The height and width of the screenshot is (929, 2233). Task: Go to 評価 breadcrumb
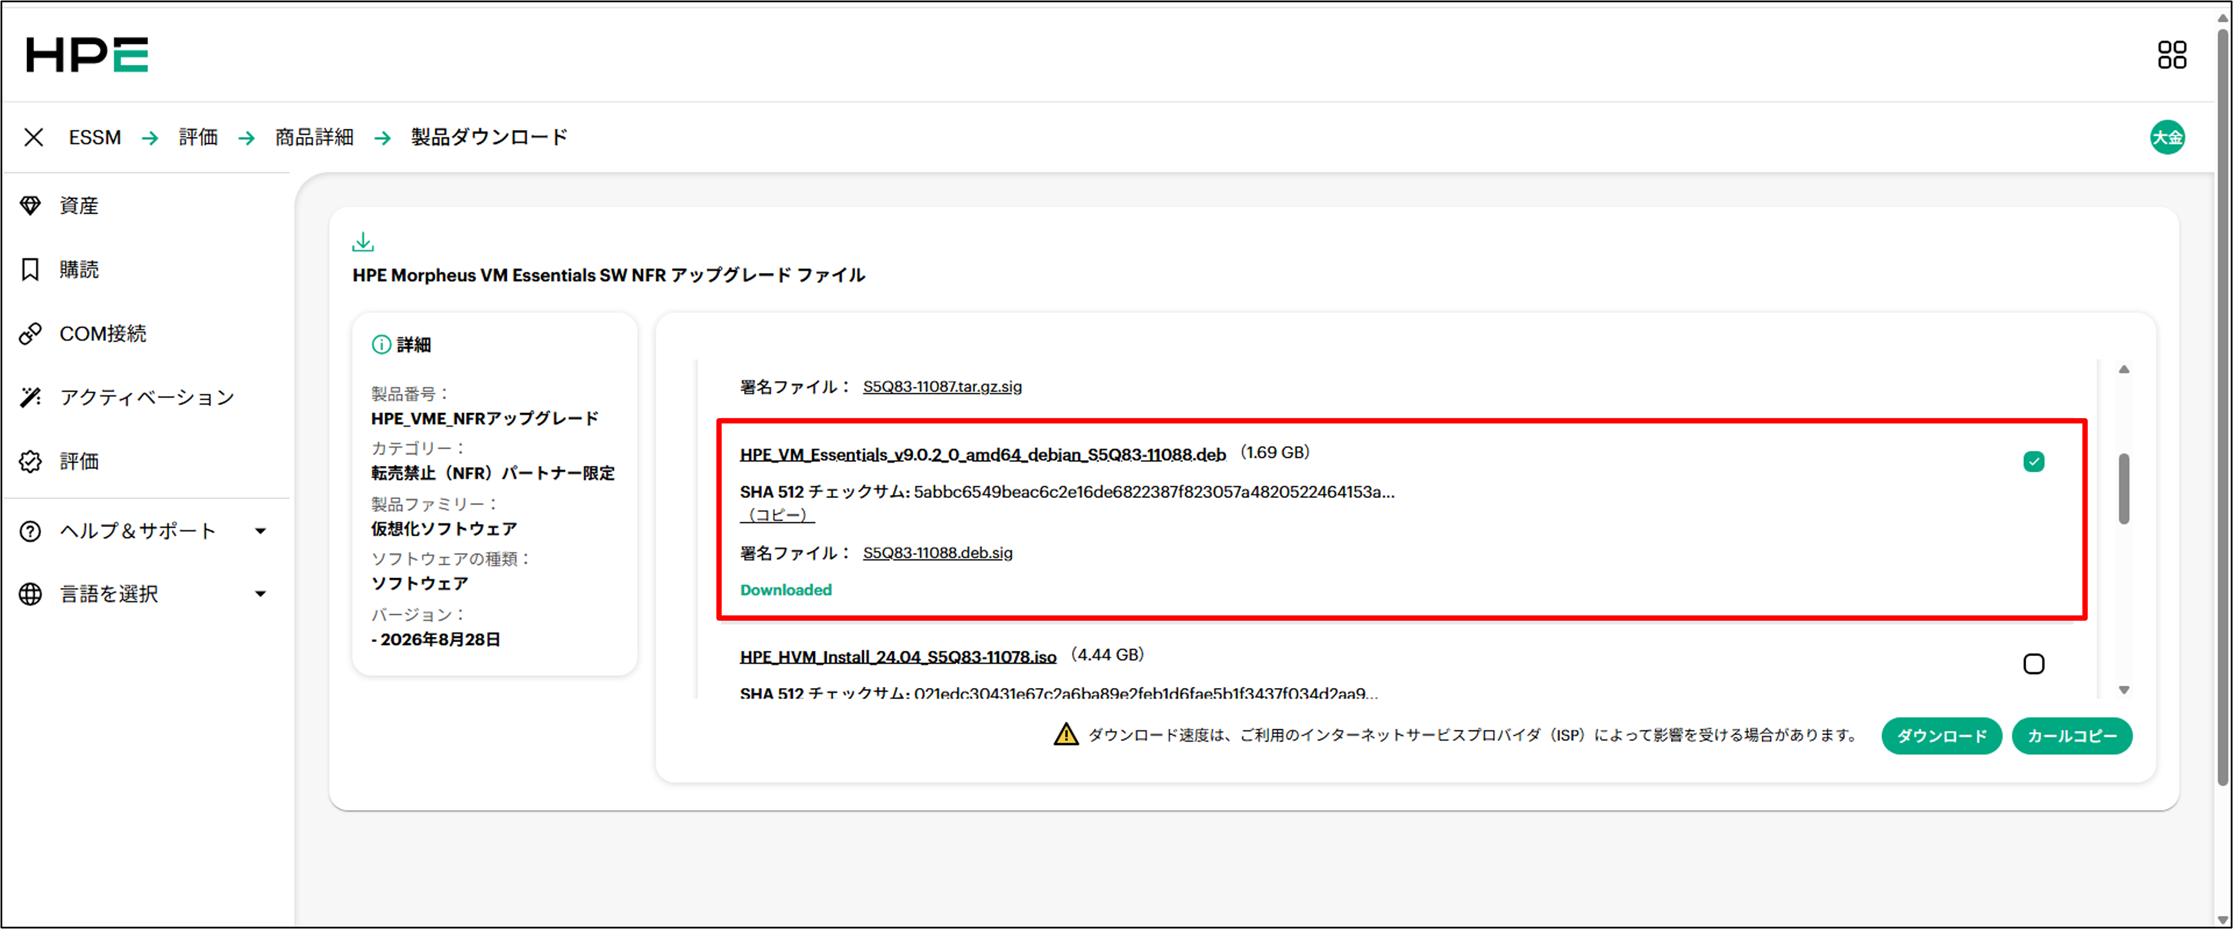click(x=198, y=137)
